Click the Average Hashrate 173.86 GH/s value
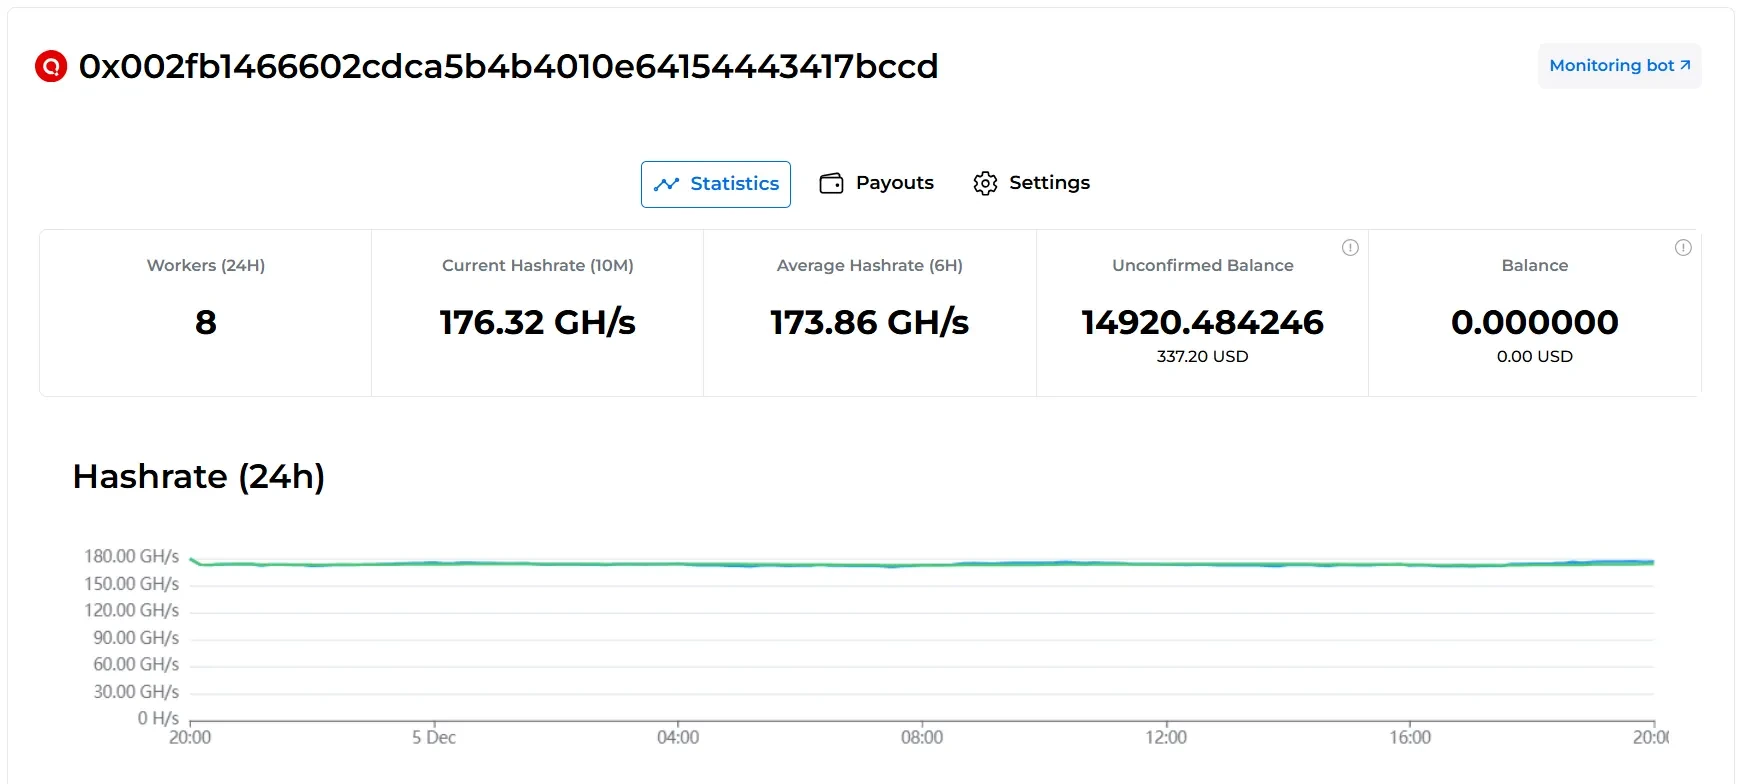Screen dimensions: 1744x784 pos(870,322)
